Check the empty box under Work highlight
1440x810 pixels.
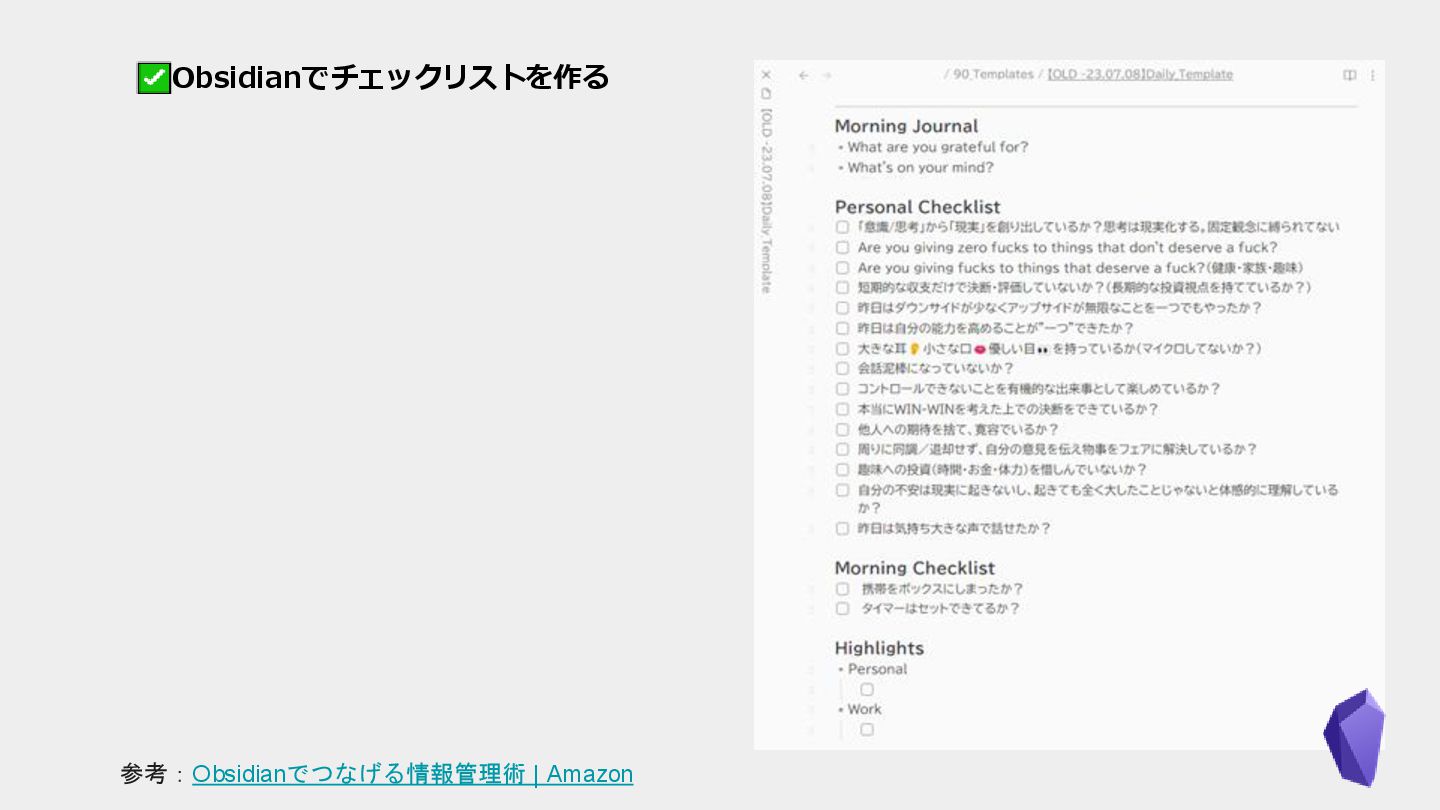click(867, 729)
